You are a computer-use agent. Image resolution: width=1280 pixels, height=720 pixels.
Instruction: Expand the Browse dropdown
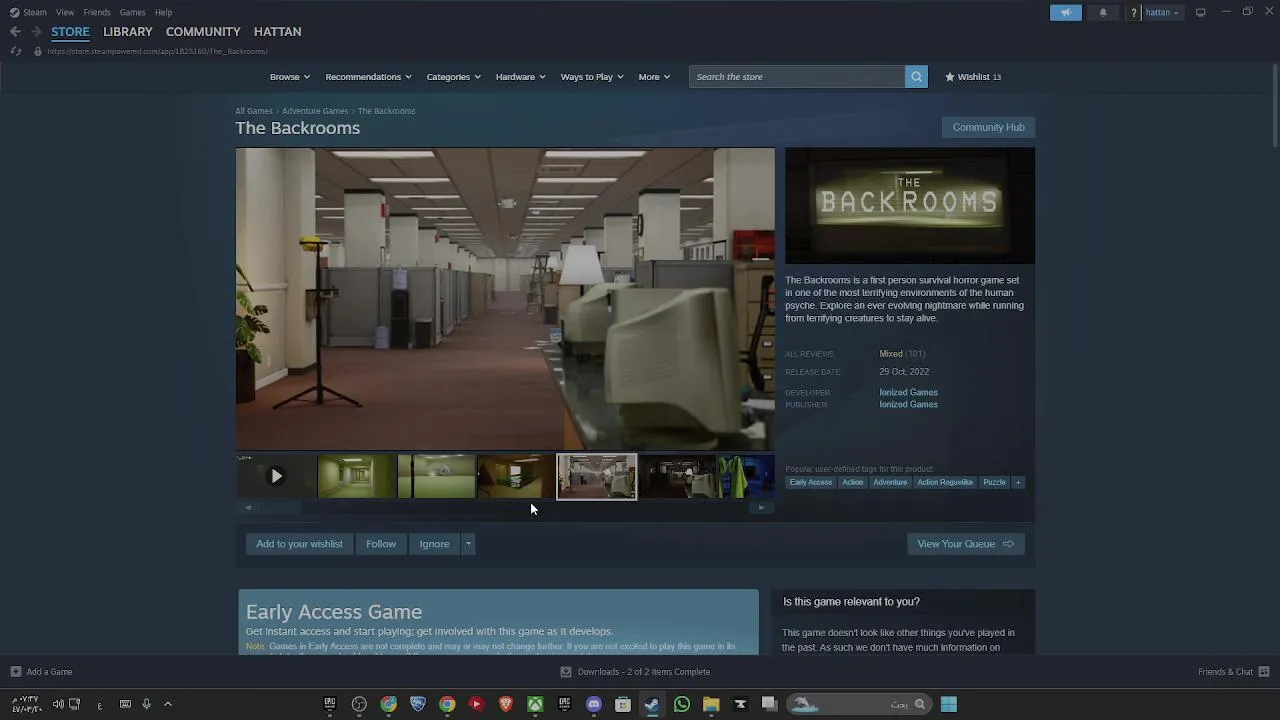click(x=290, y=77)
